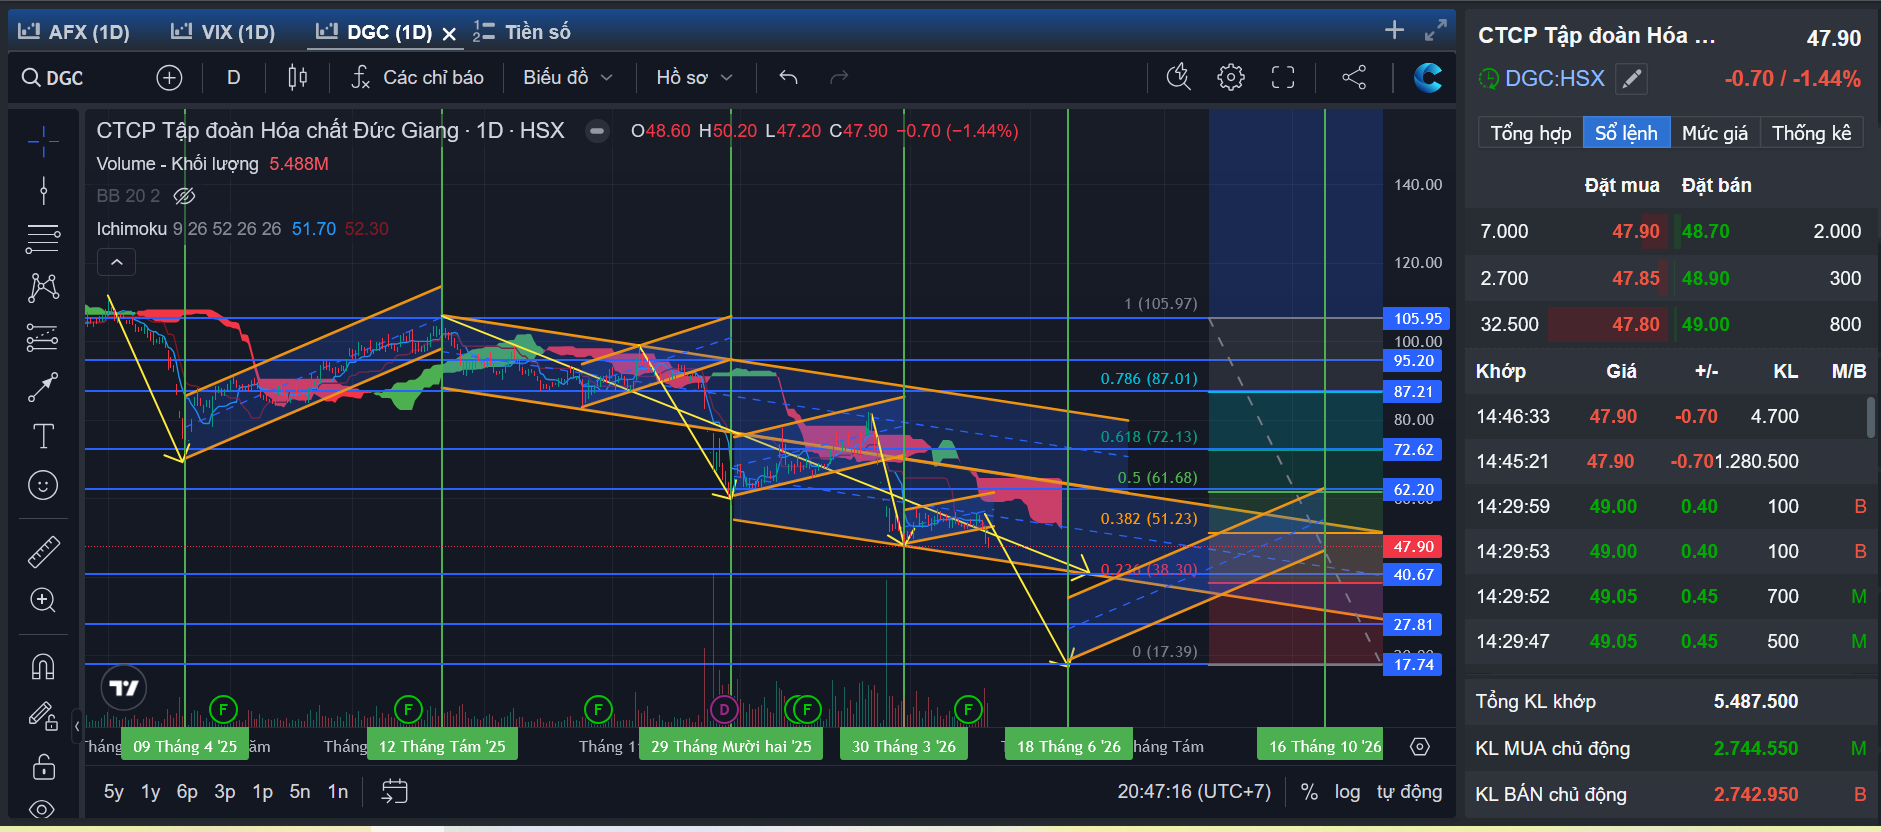Close the DGC (1D) tab
Image resolution: width=1881 pixels, height=832 pixels.
(450, 33)
